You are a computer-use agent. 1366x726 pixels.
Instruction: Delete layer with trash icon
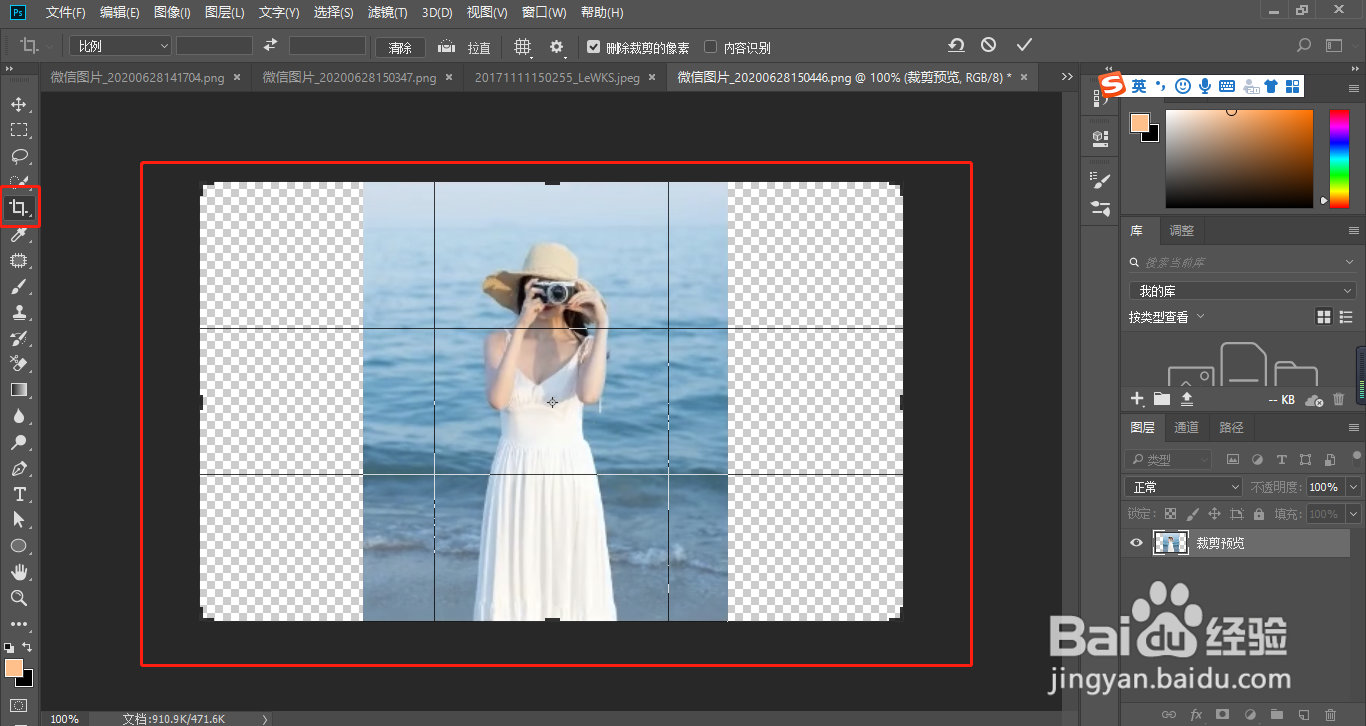point(1330,715)
